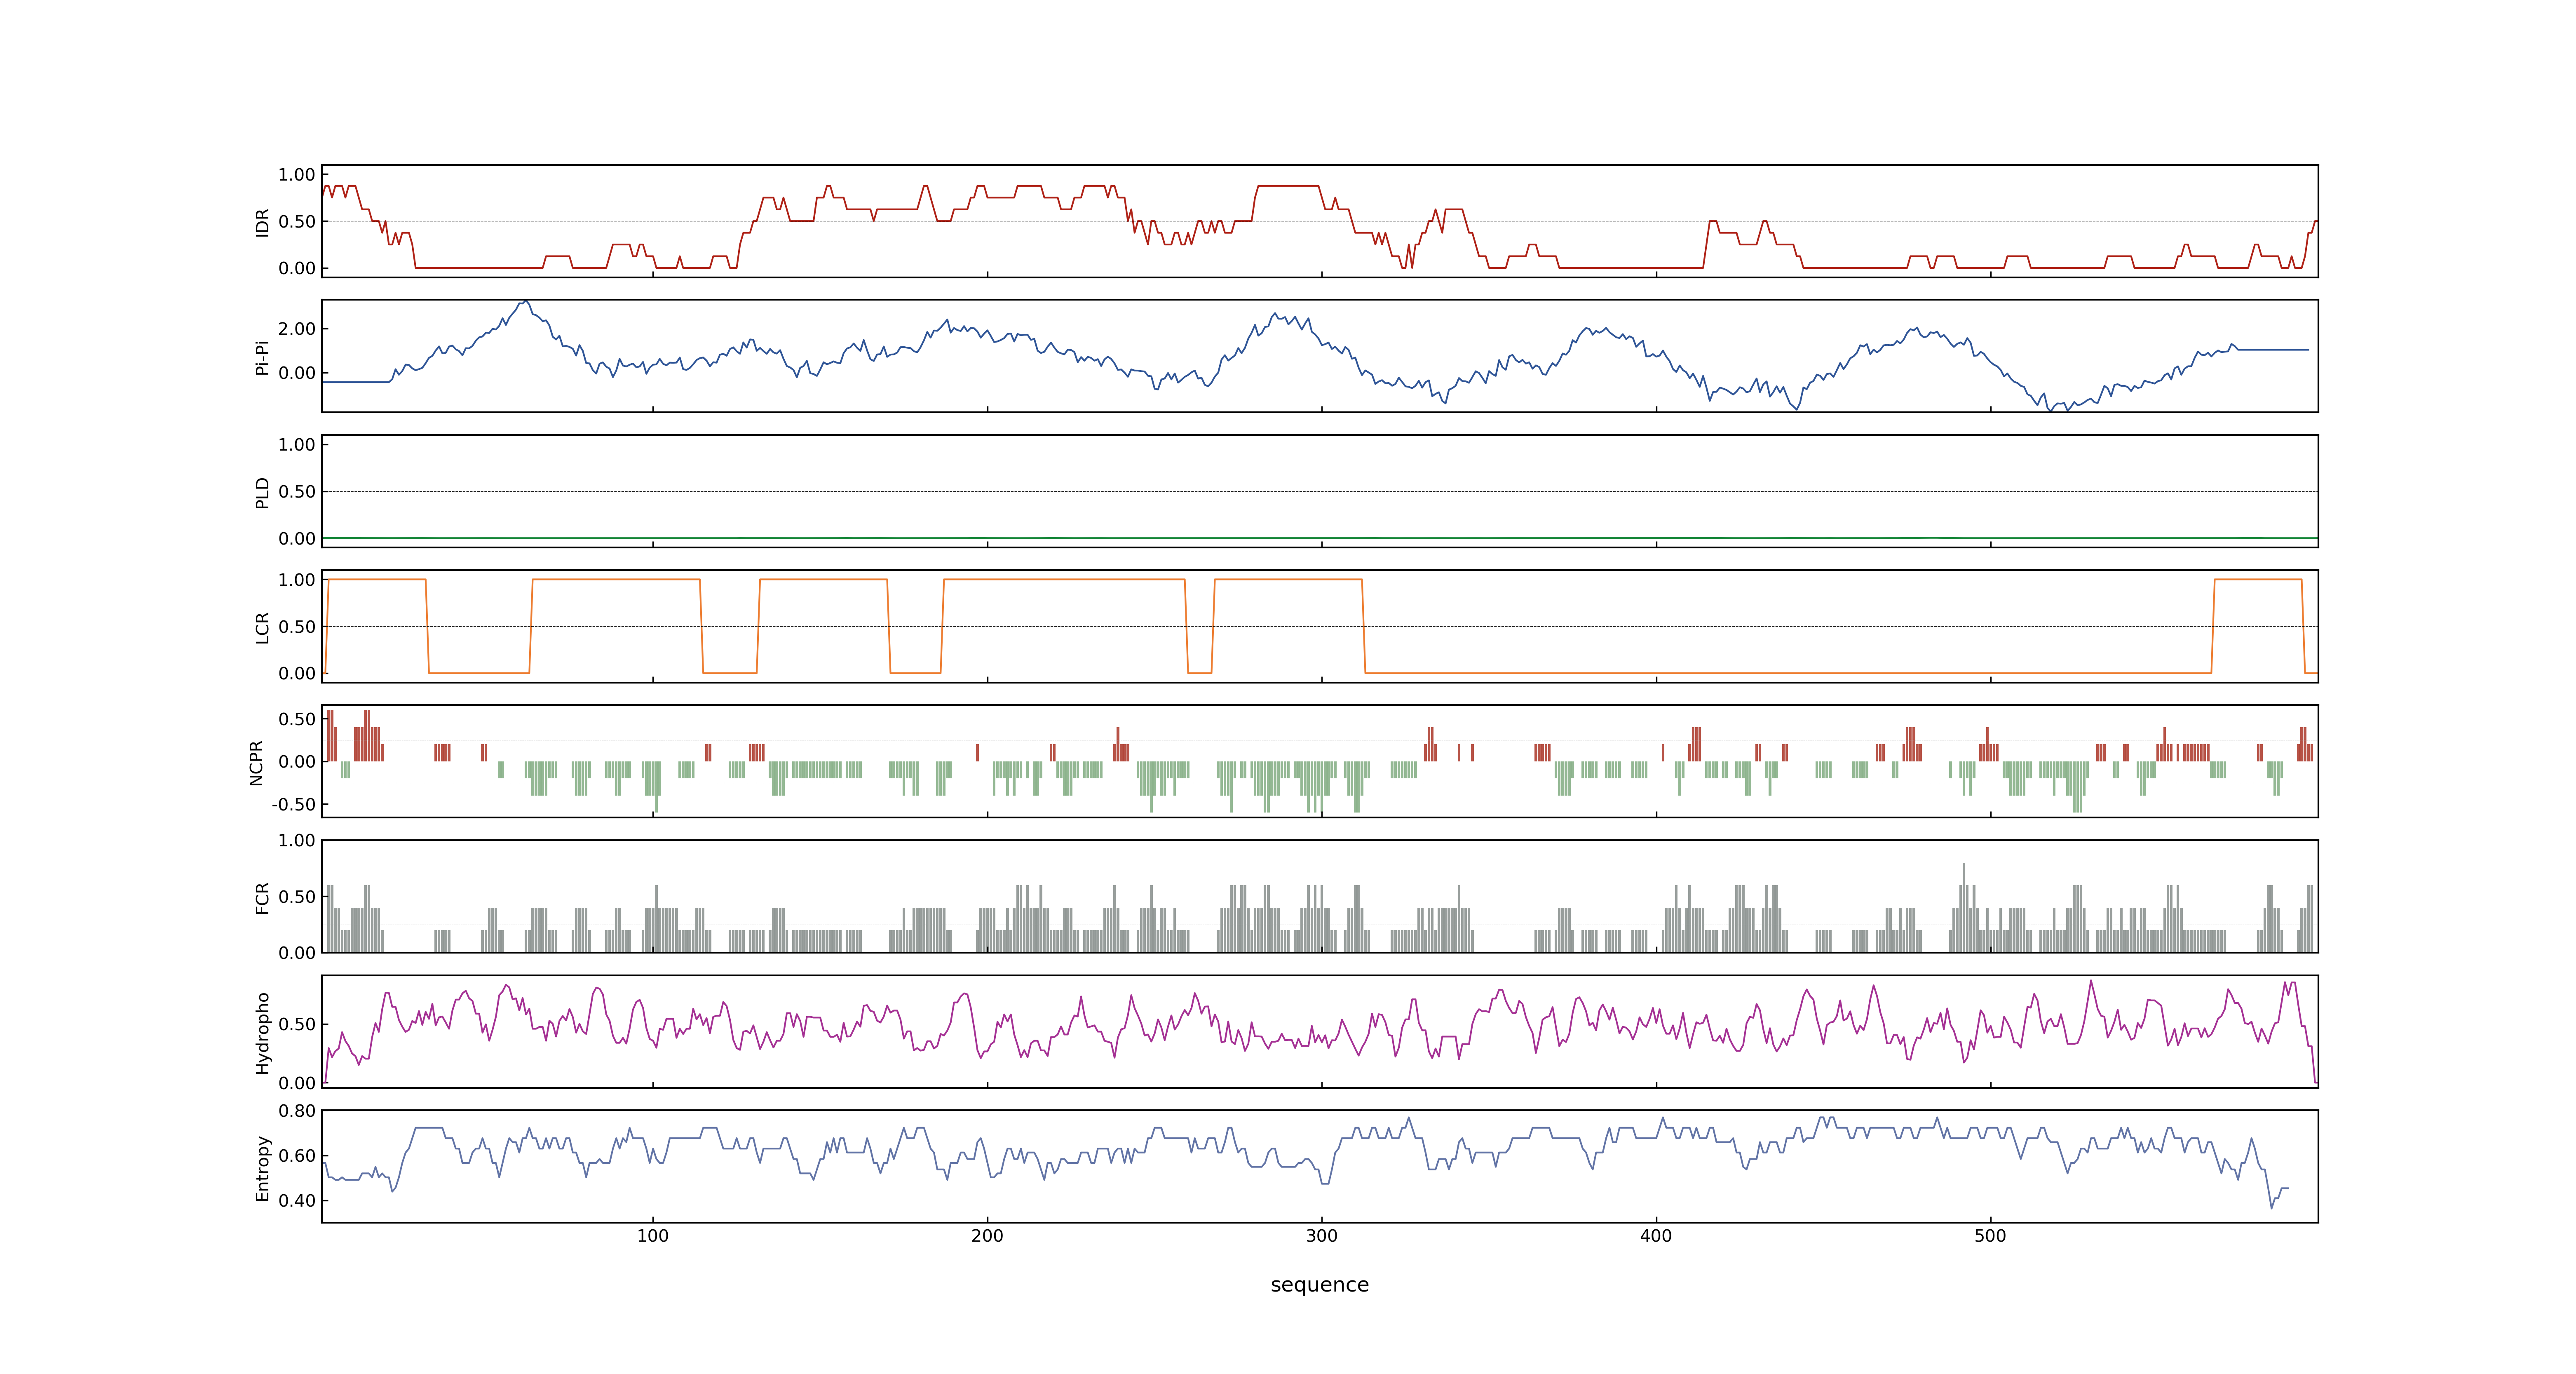Click the 0.50 tick of the Hydropho panel
This screenshot has width=2576, height=1374.
(x=297, y=1024)
